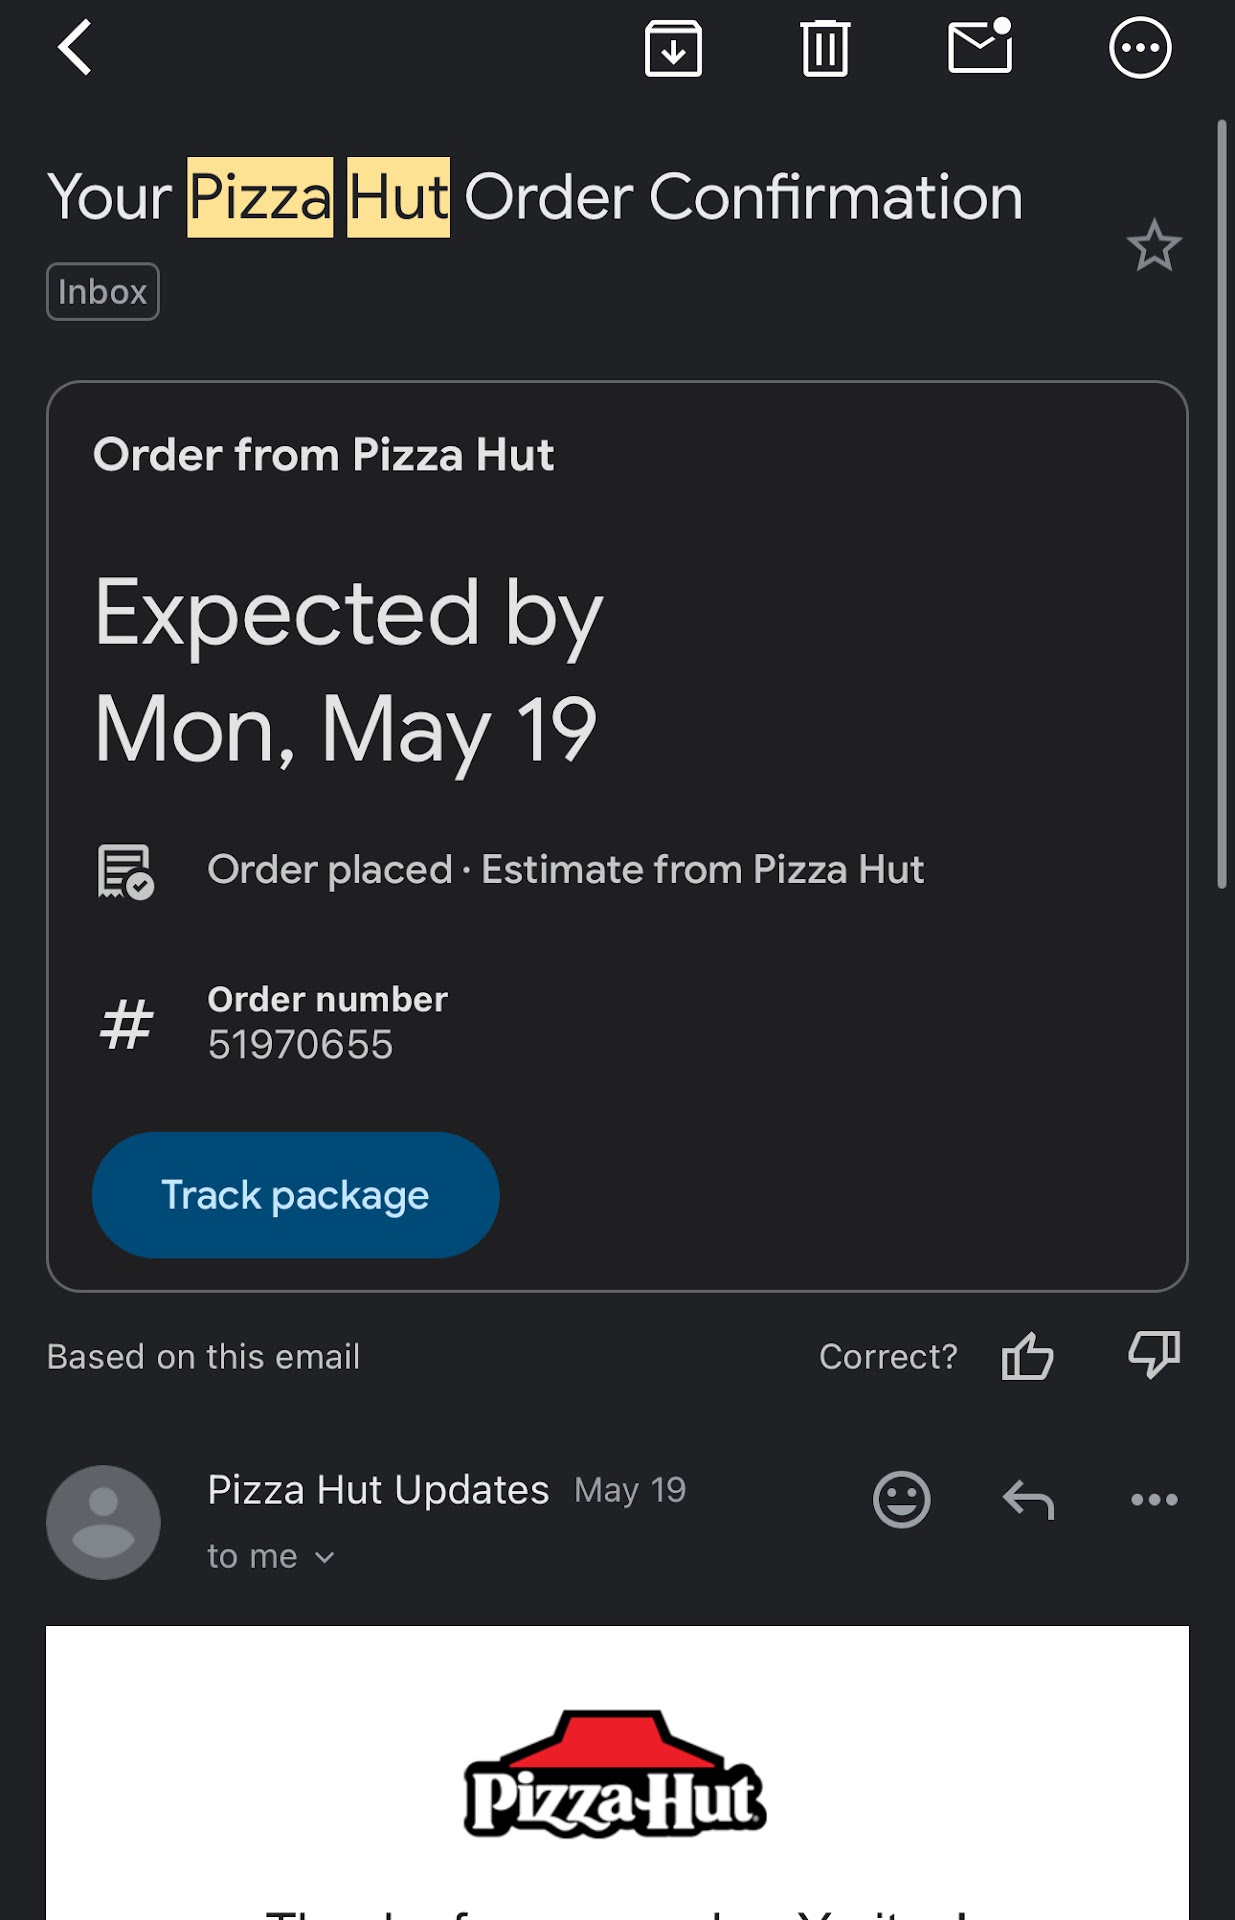This screenshot has height=1920, width=1235.
Task: Add an emoji reaction to message
Action: coord(901,1499)
